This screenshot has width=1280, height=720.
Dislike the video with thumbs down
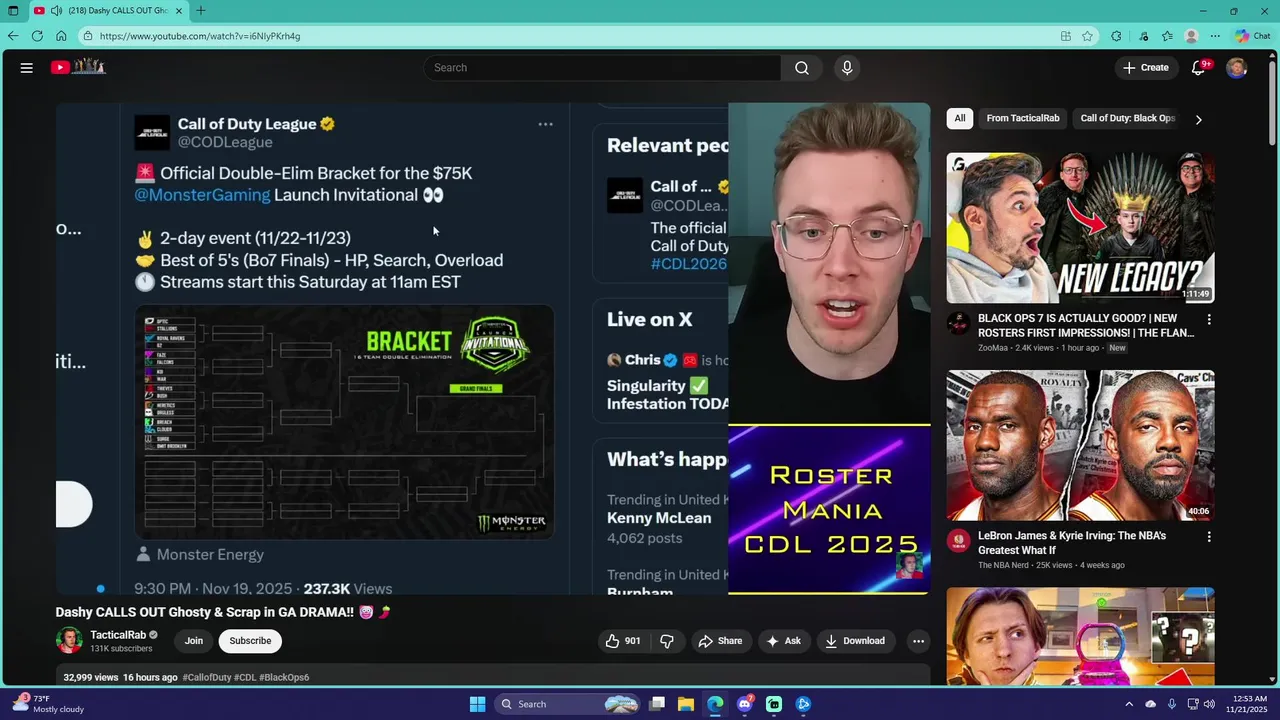click(x=667, y=641)
